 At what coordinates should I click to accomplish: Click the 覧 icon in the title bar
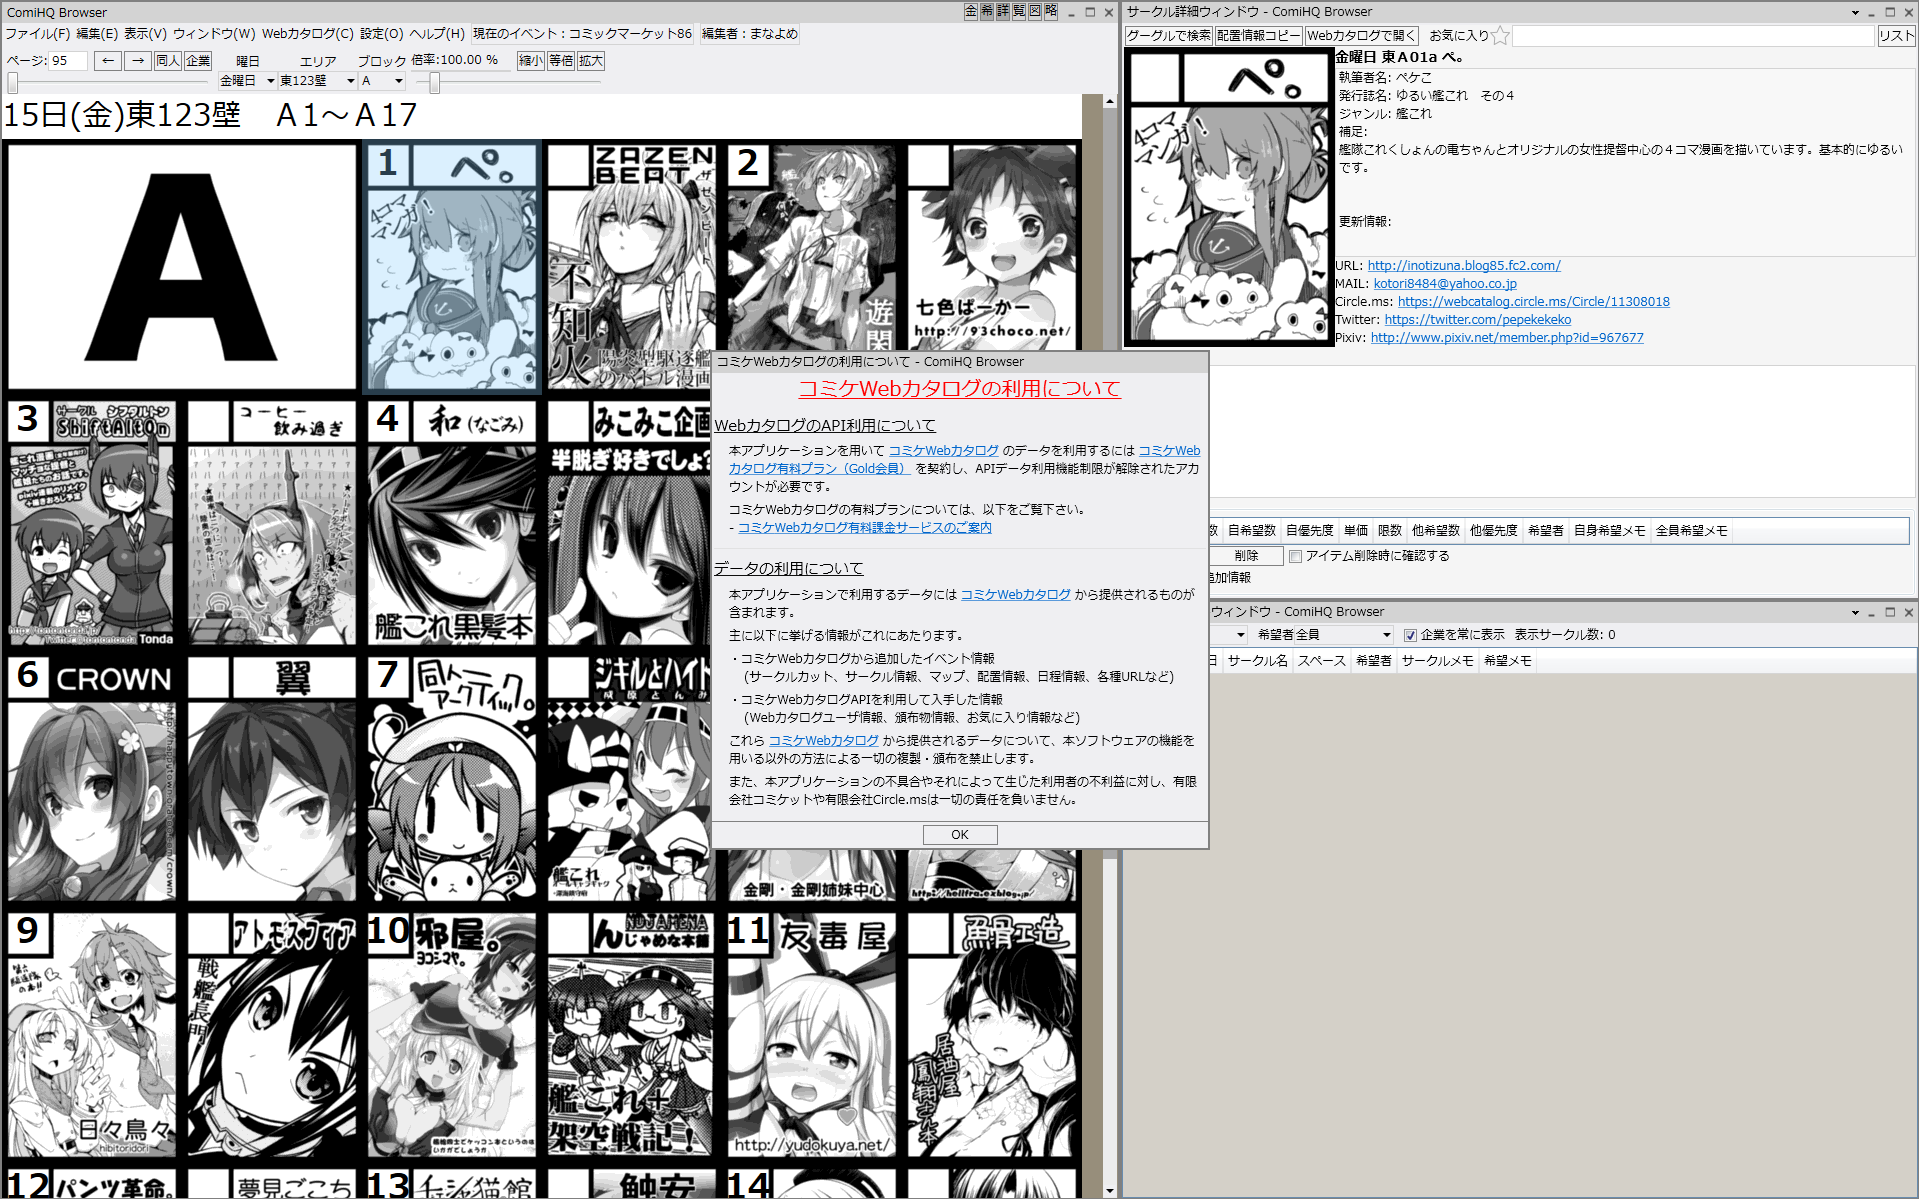pos(1019,11)
